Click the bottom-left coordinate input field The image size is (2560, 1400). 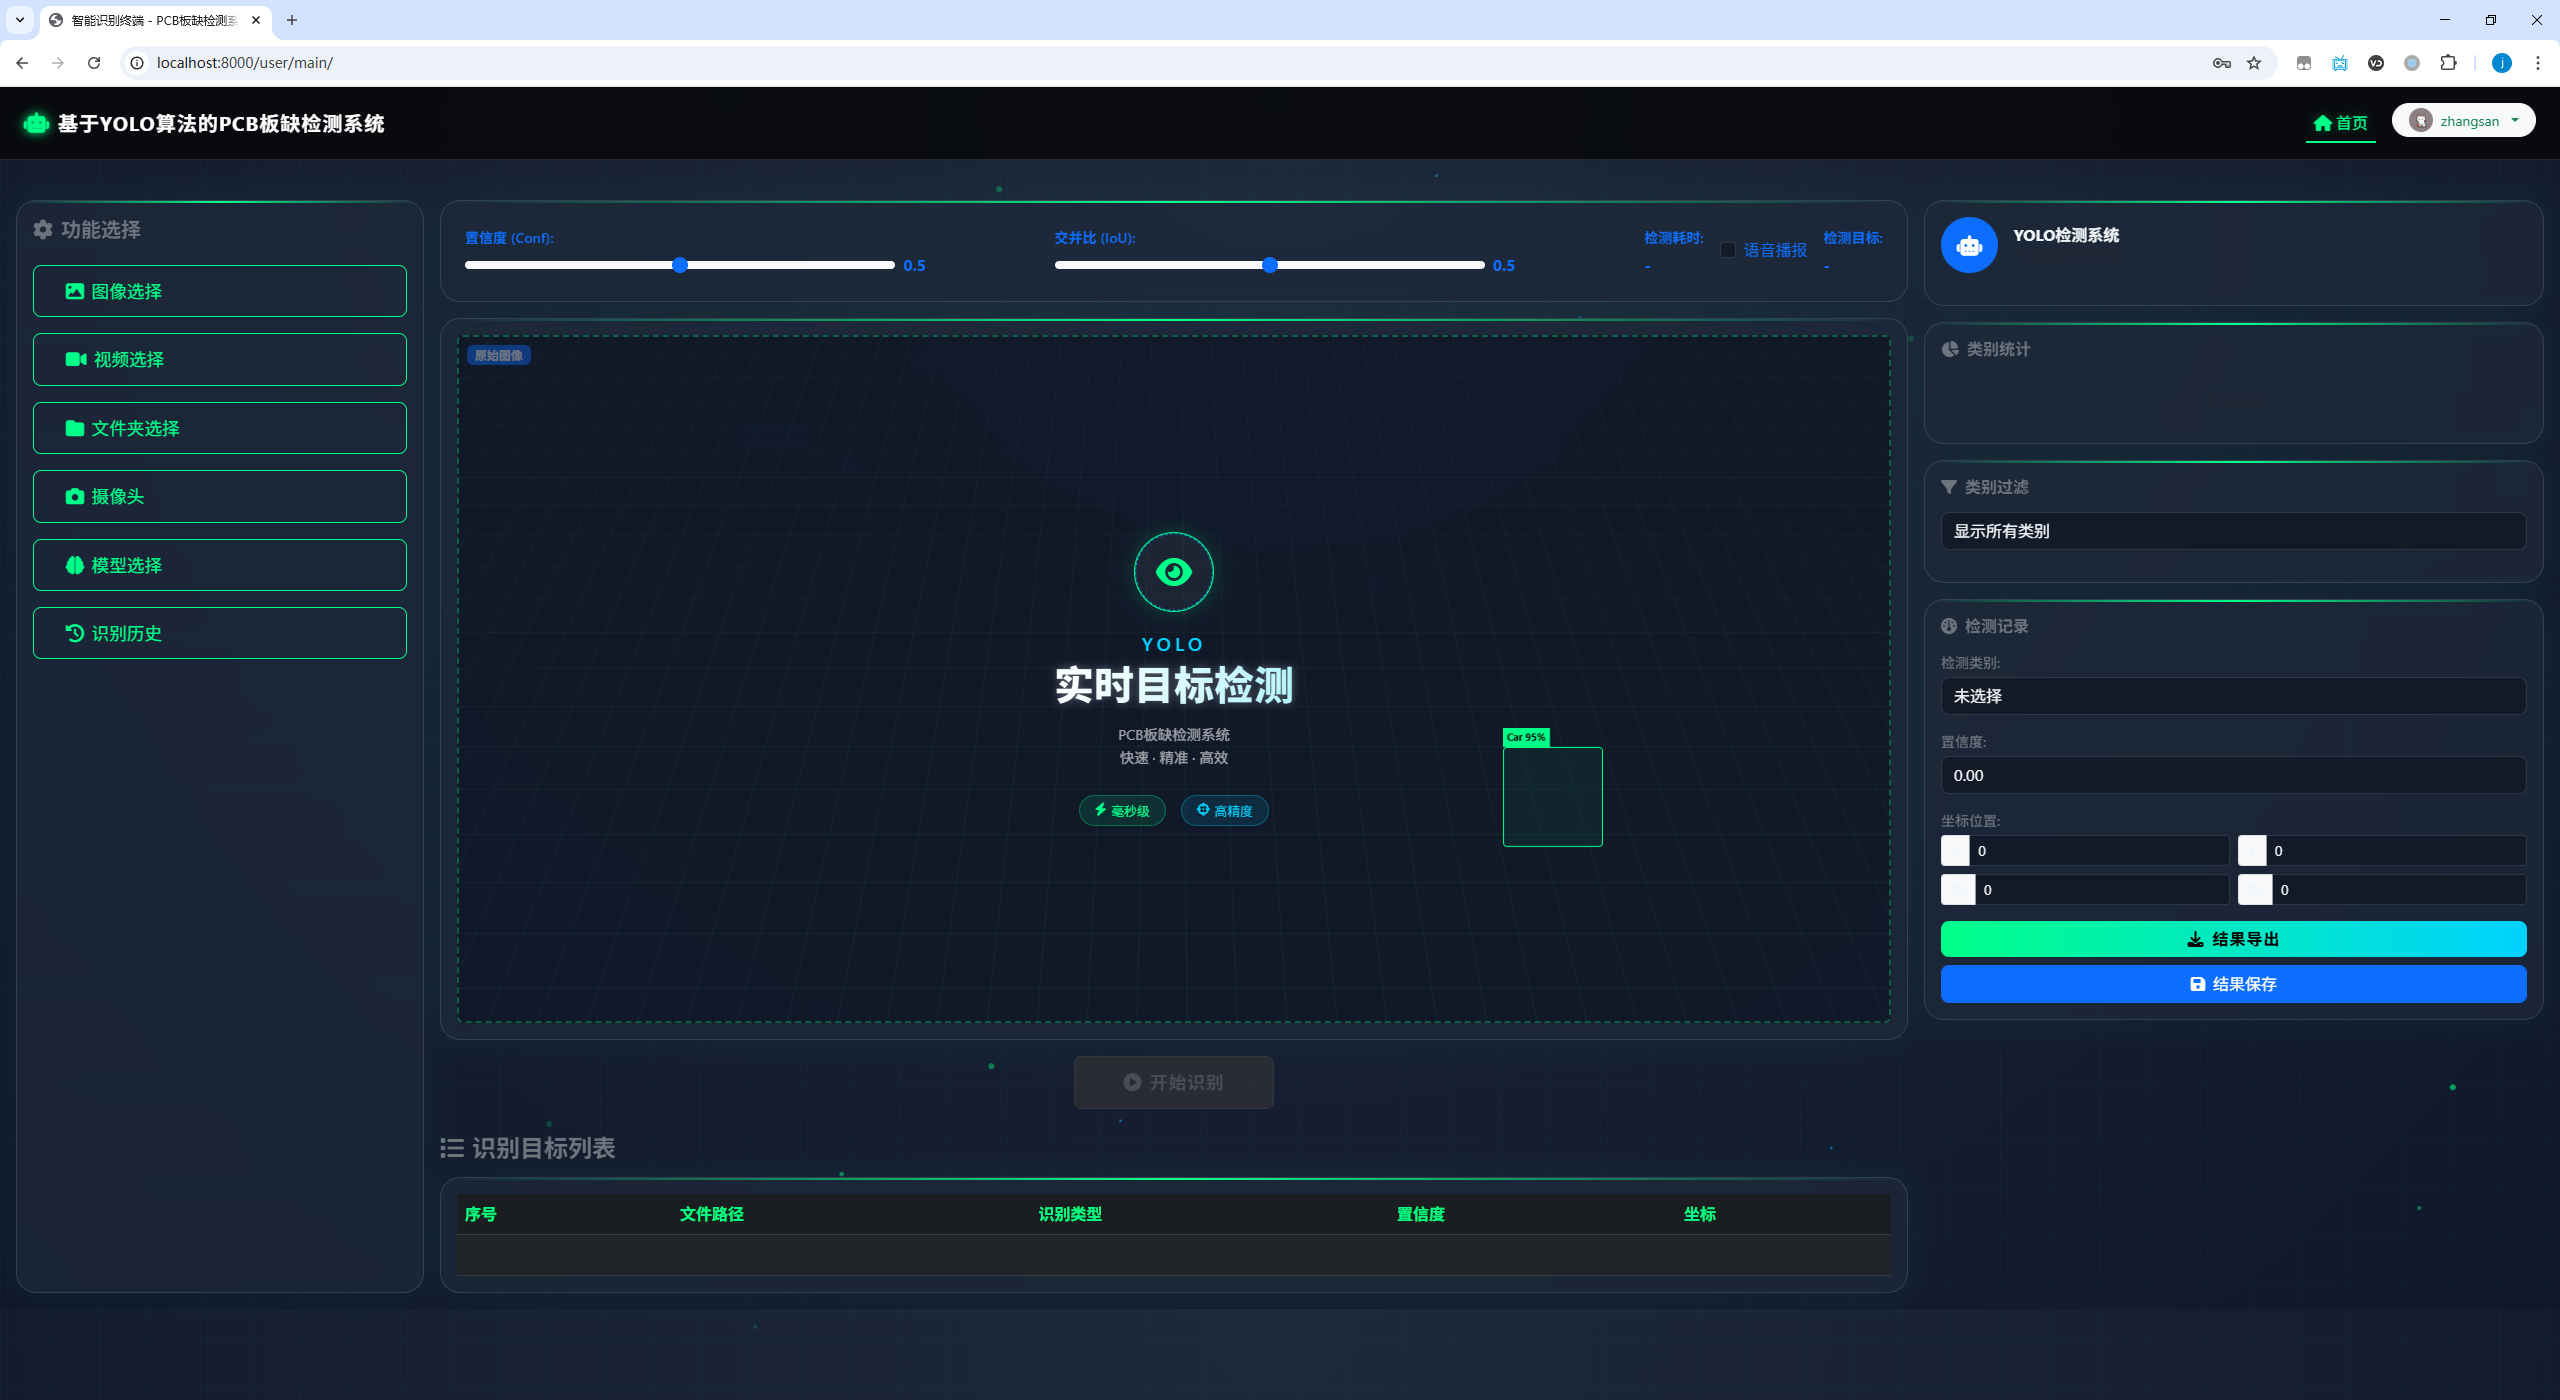[2102, 890]
